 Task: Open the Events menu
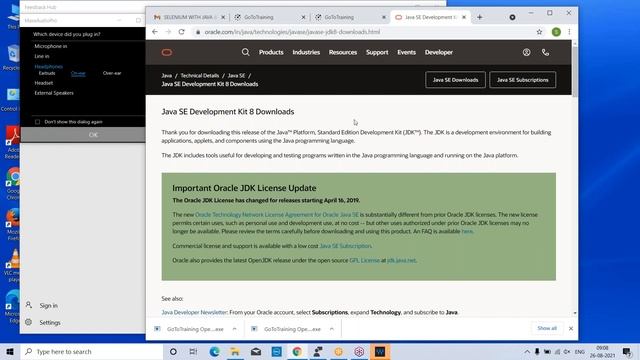(x=407, y=52)
